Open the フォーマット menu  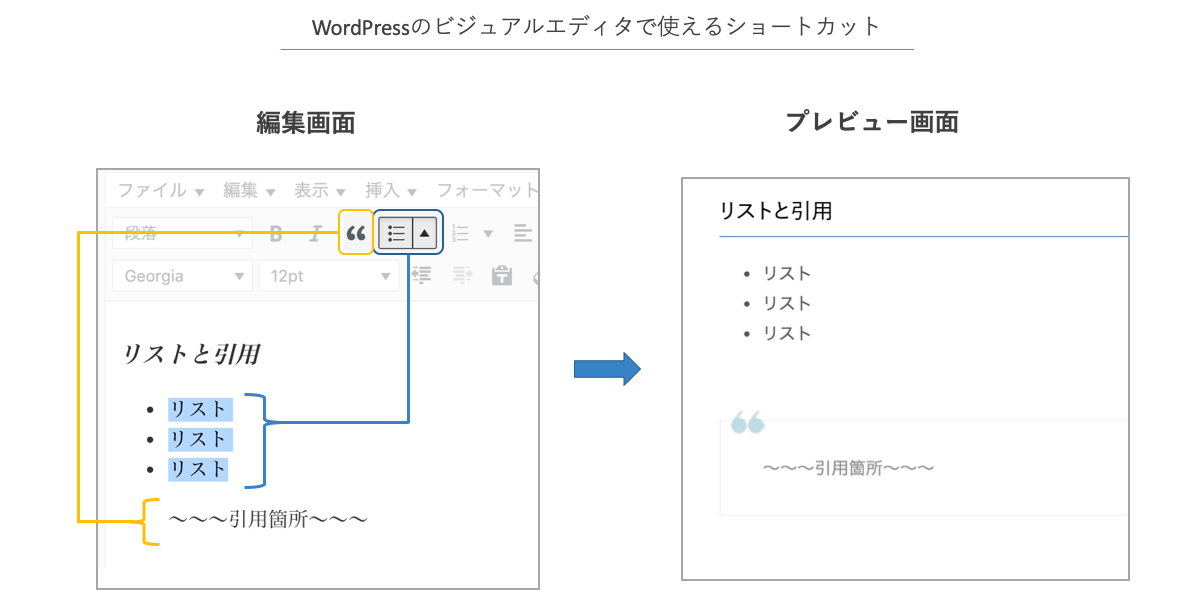[487, 190]
